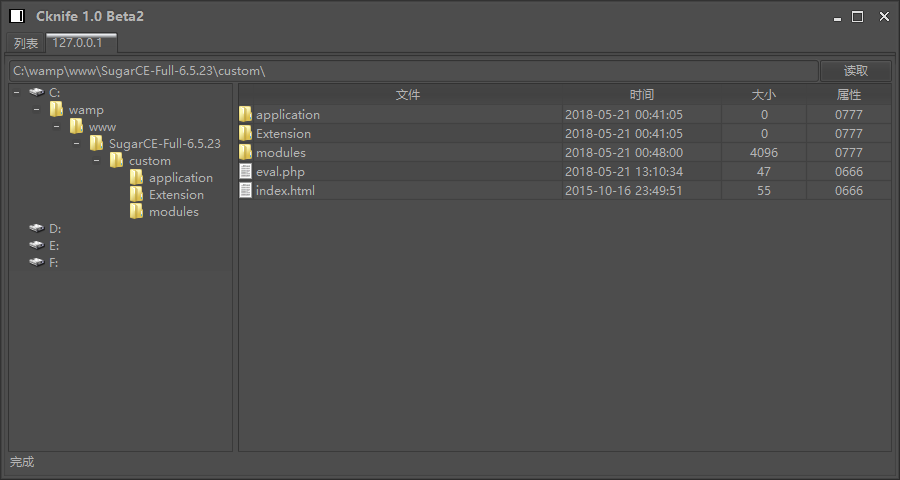Collapse the wamp folder node
This screenshot has height=480, width=900.
tap(37, 109)
